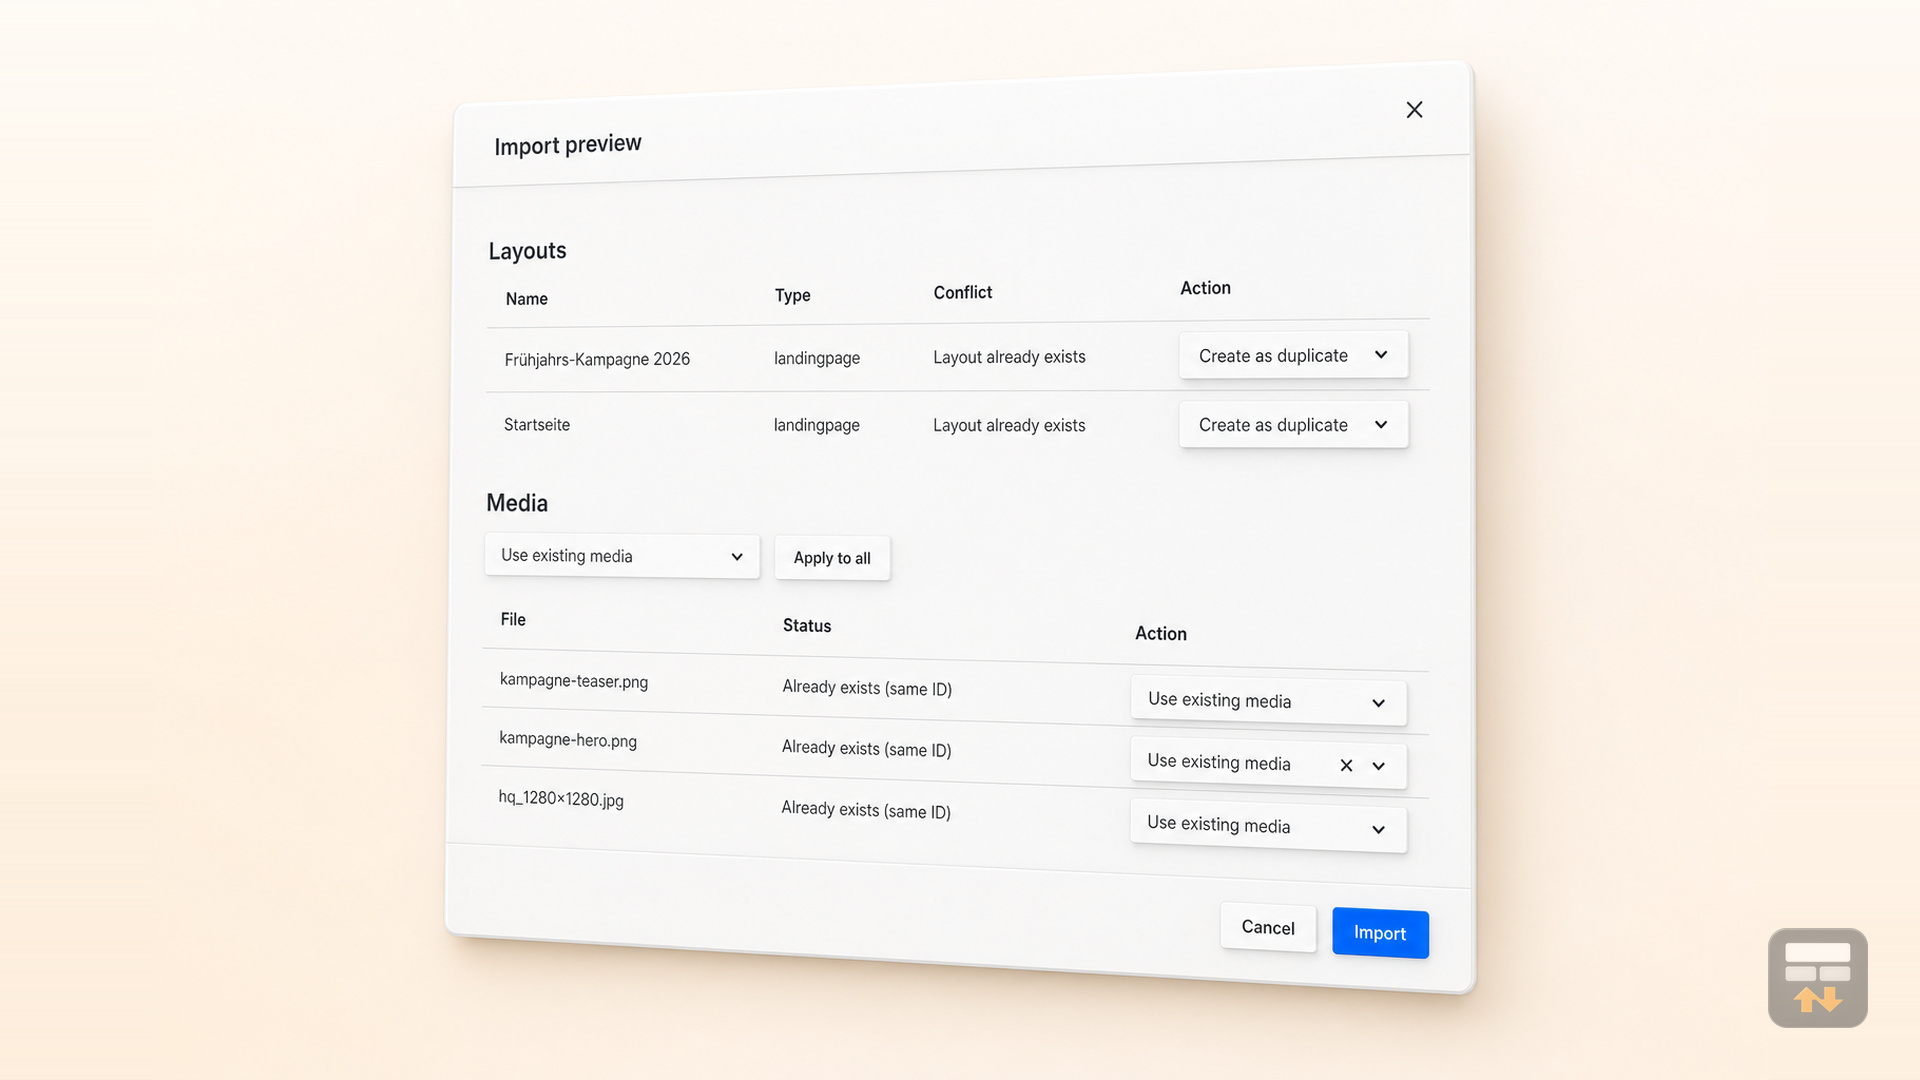Expand chevron for kampagne-teaser.png action
The height and width of the screenshot is (1080, 1920).
(x=1378, y=703)
